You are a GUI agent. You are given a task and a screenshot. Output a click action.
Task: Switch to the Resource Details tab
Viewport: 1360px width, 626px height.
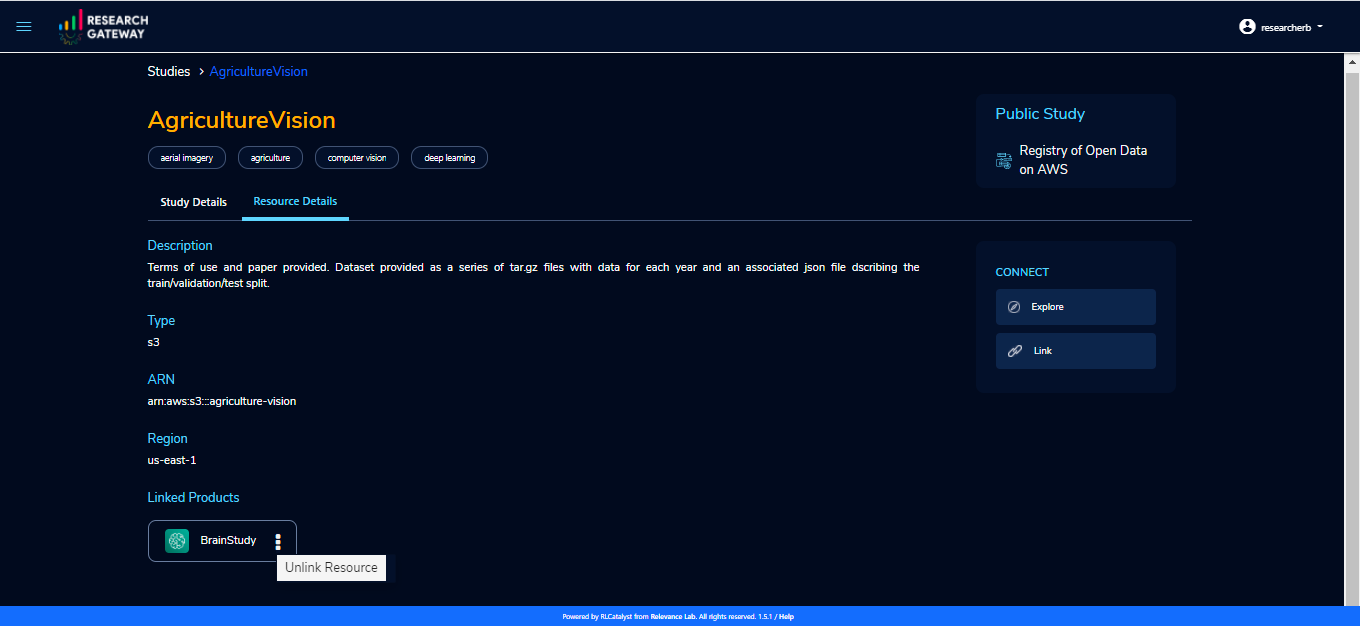295,202
